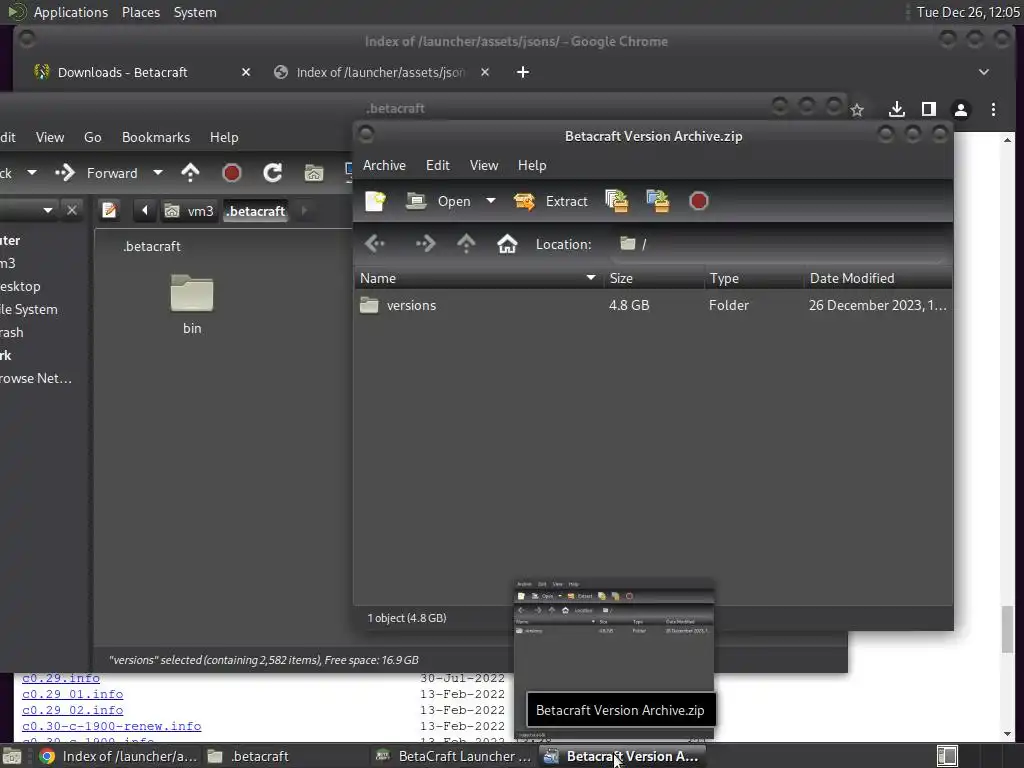The image size is (1024, 768).
Task: Toggle Chrome's side panel button
Action: (929, 110)
